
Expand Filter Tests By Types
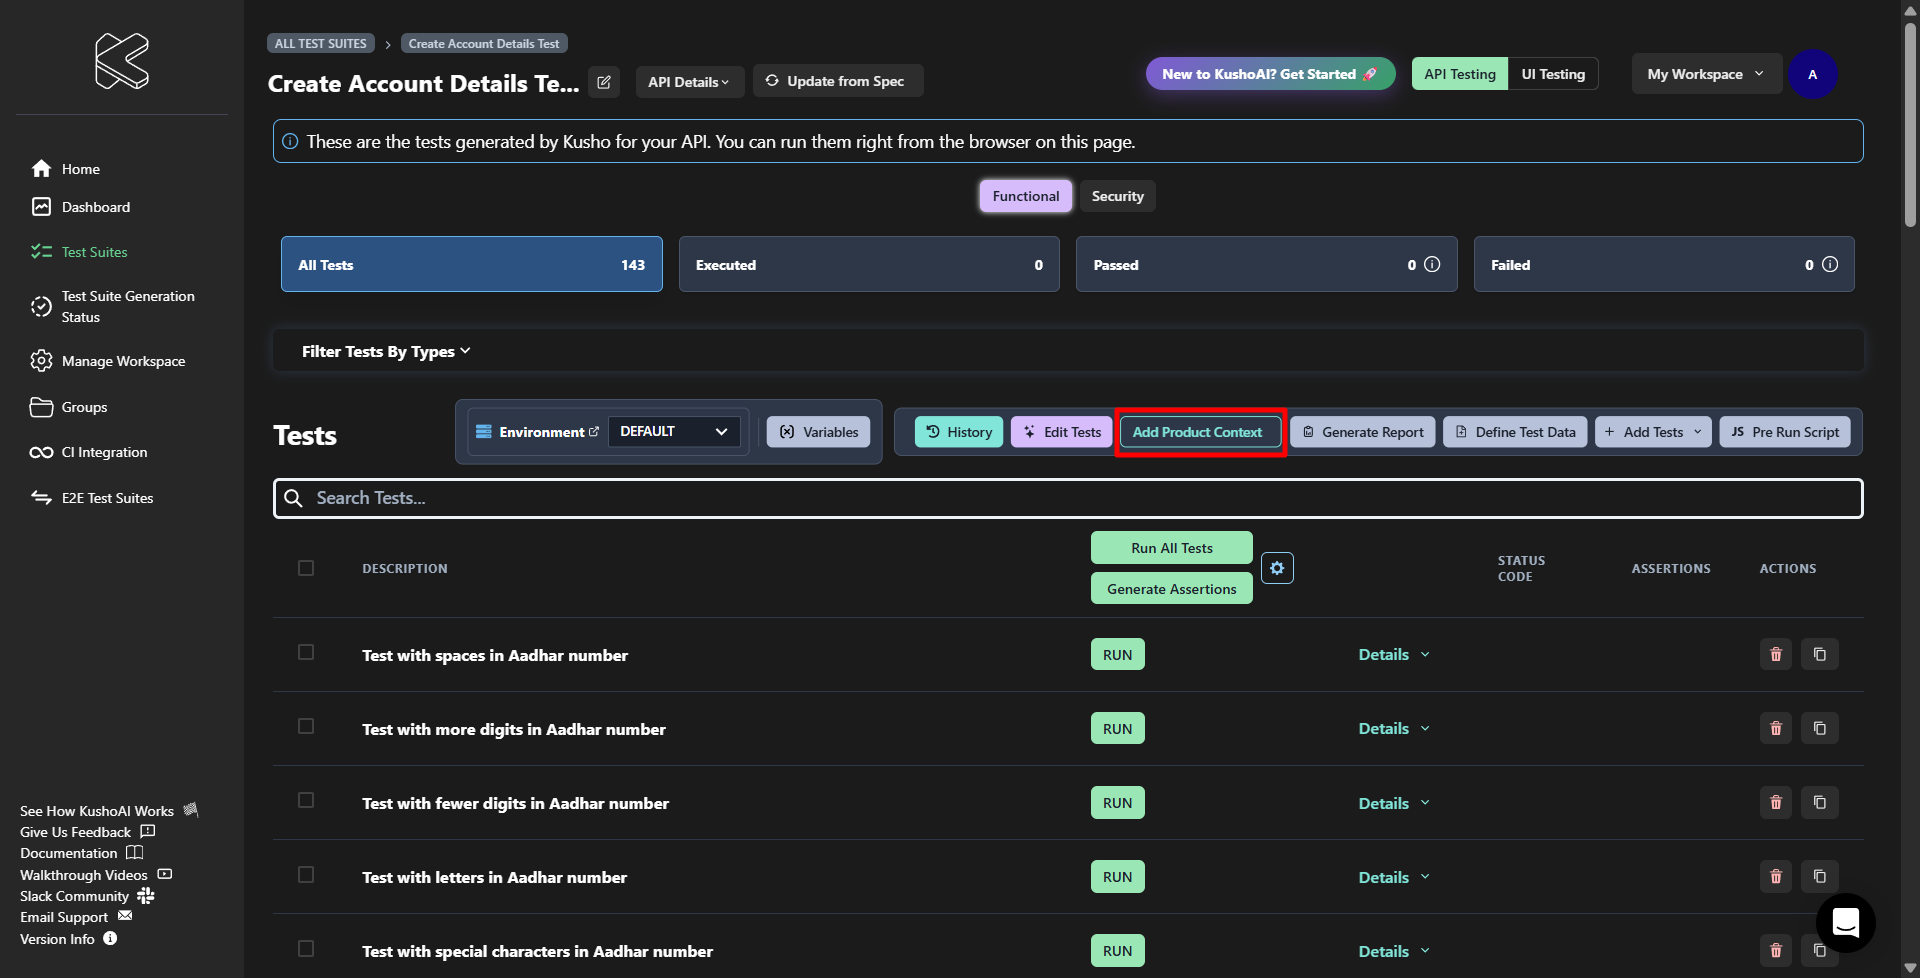tap(386, 351)
